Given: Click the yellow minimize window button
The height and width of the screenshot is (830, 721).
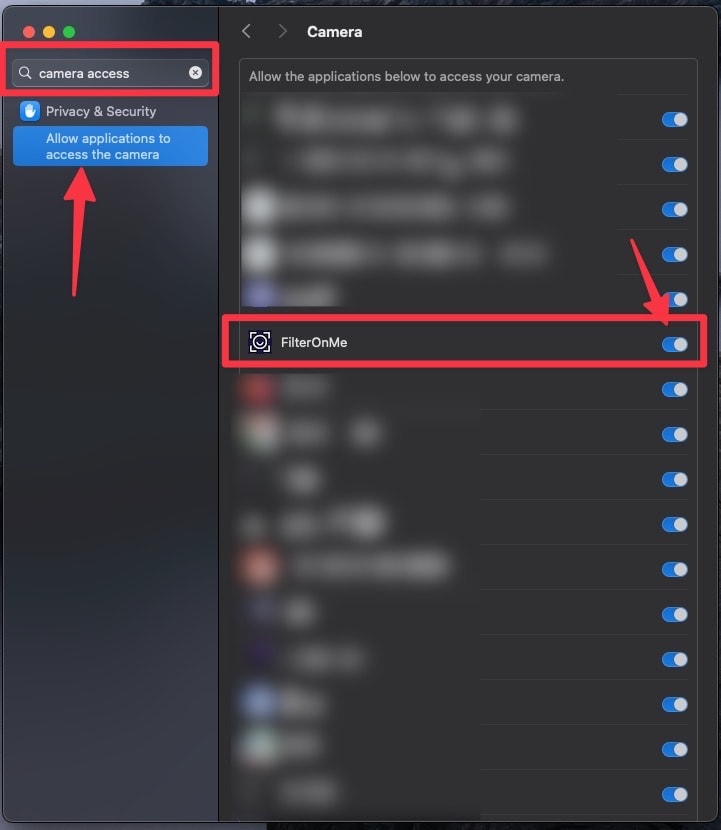Looking at the screenshot, I should pos(49,32).
